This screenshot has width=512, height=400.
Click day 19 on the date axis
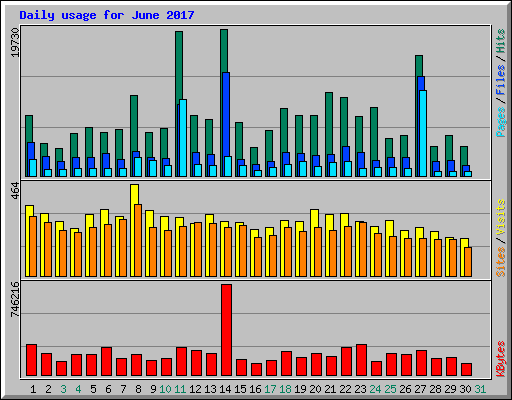300,389
